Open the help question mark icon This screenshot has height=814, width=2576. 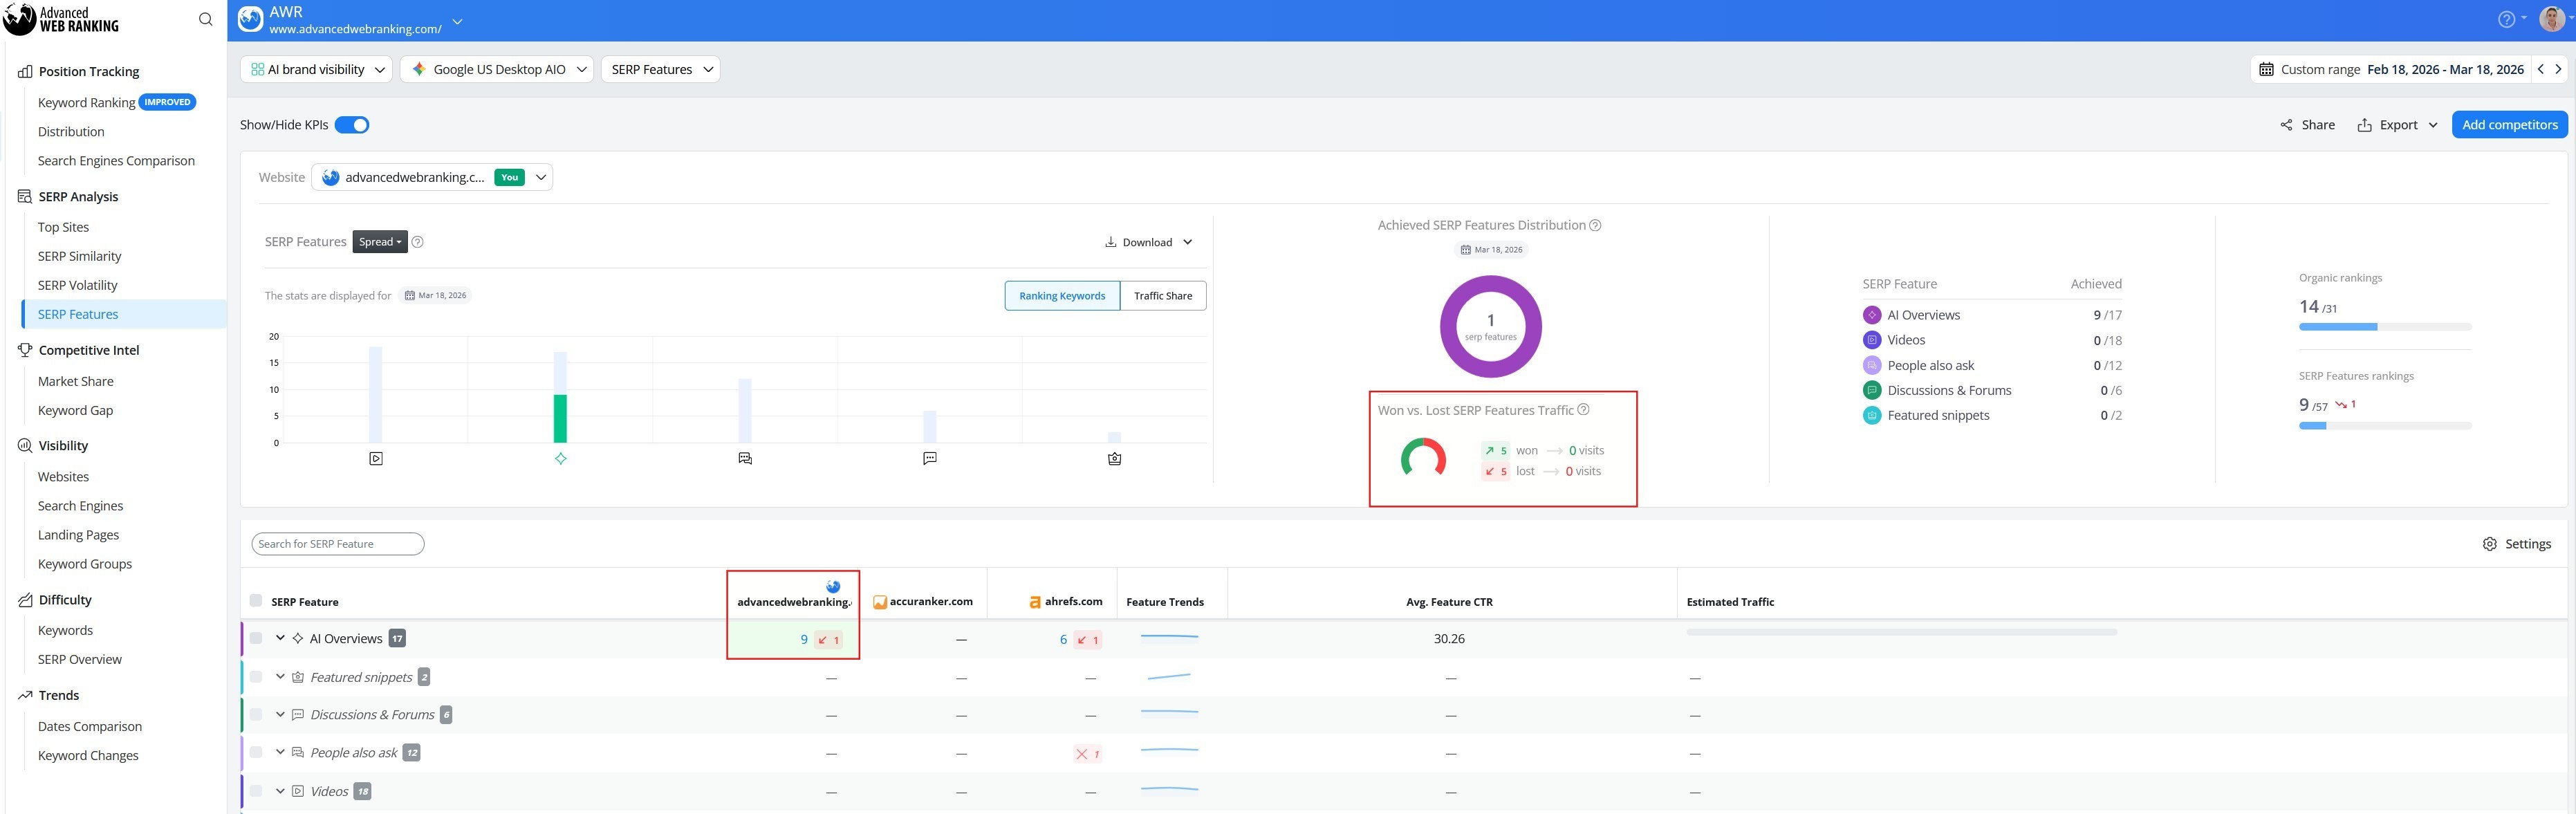tap(2506, 19)
